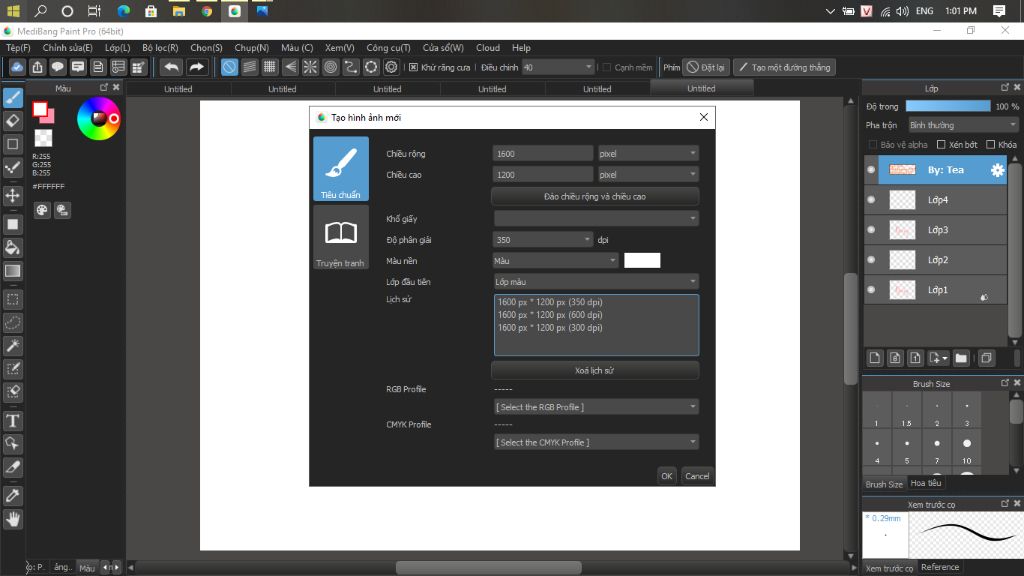Screen dimensions: 1024x576
Task: Click OK in new image dialog
Action: pos(666,476)
